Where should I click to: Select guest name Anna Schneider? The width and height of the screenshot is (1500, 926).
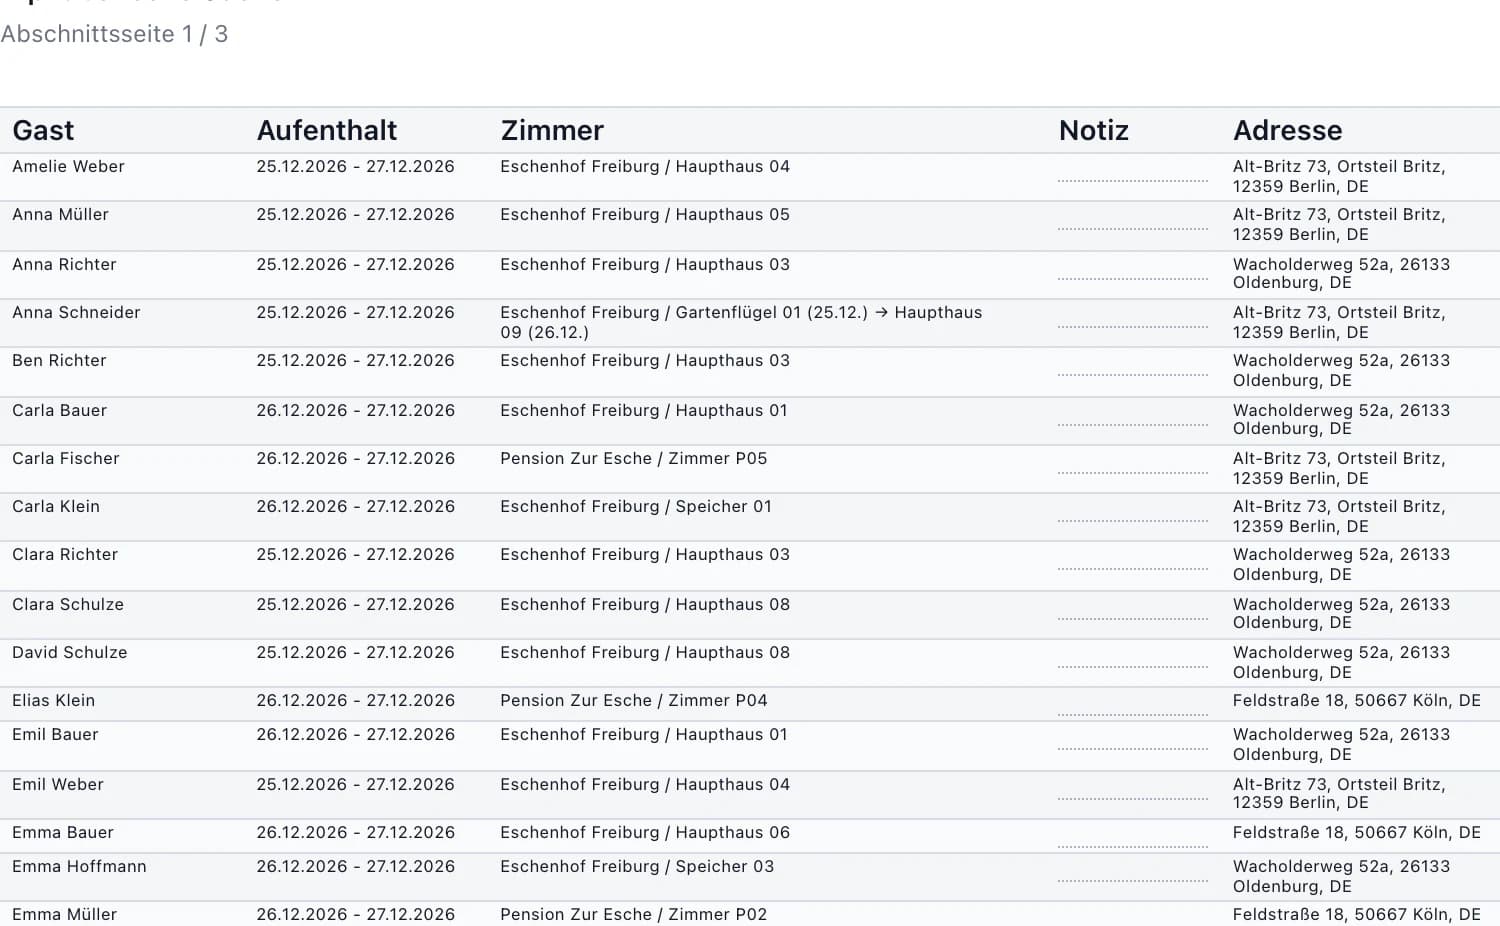pos(76,313)
